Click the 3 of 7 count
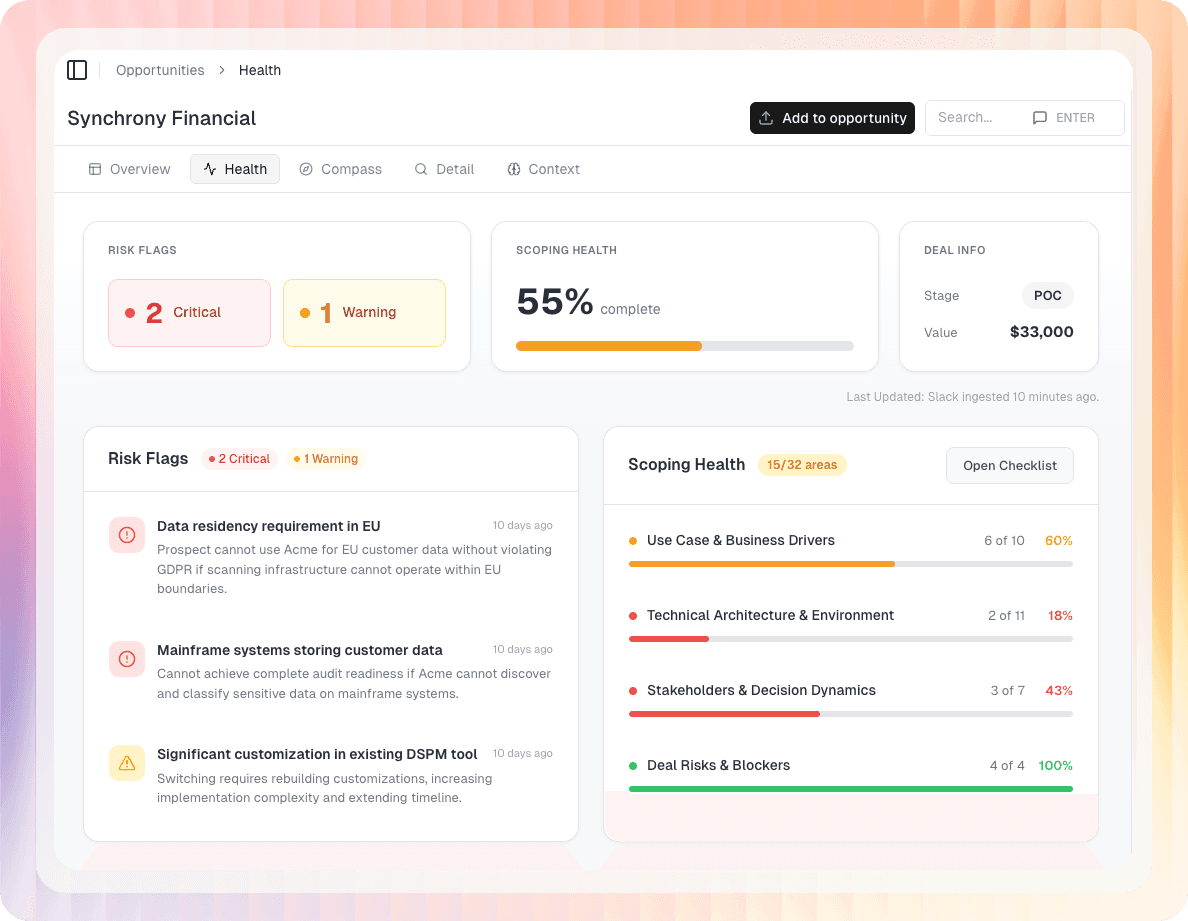 1008,691
